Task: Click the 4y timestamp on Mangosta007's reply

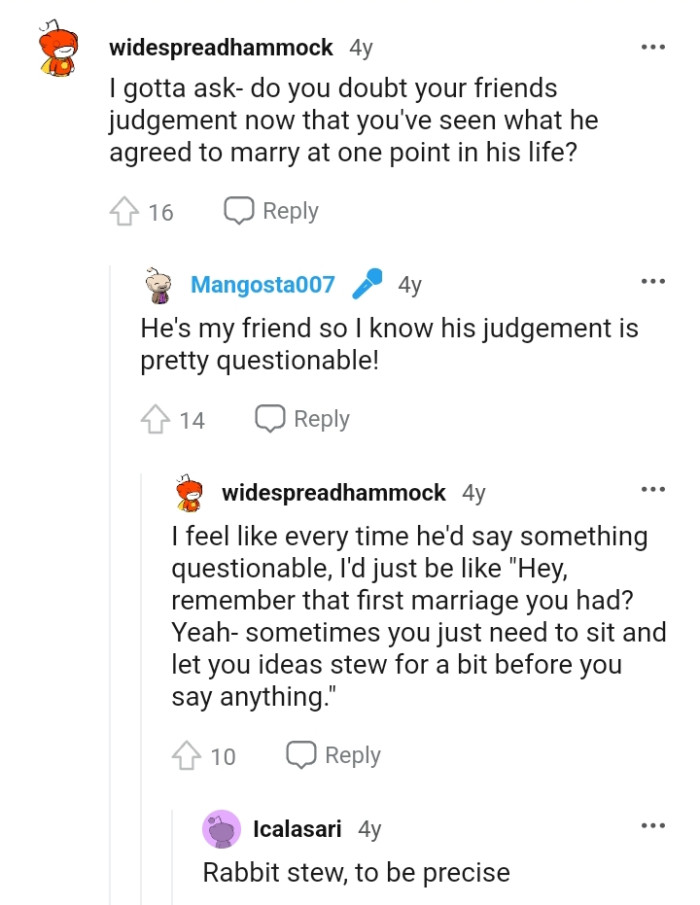Action: pyautogui.click(x=411, y=284)
